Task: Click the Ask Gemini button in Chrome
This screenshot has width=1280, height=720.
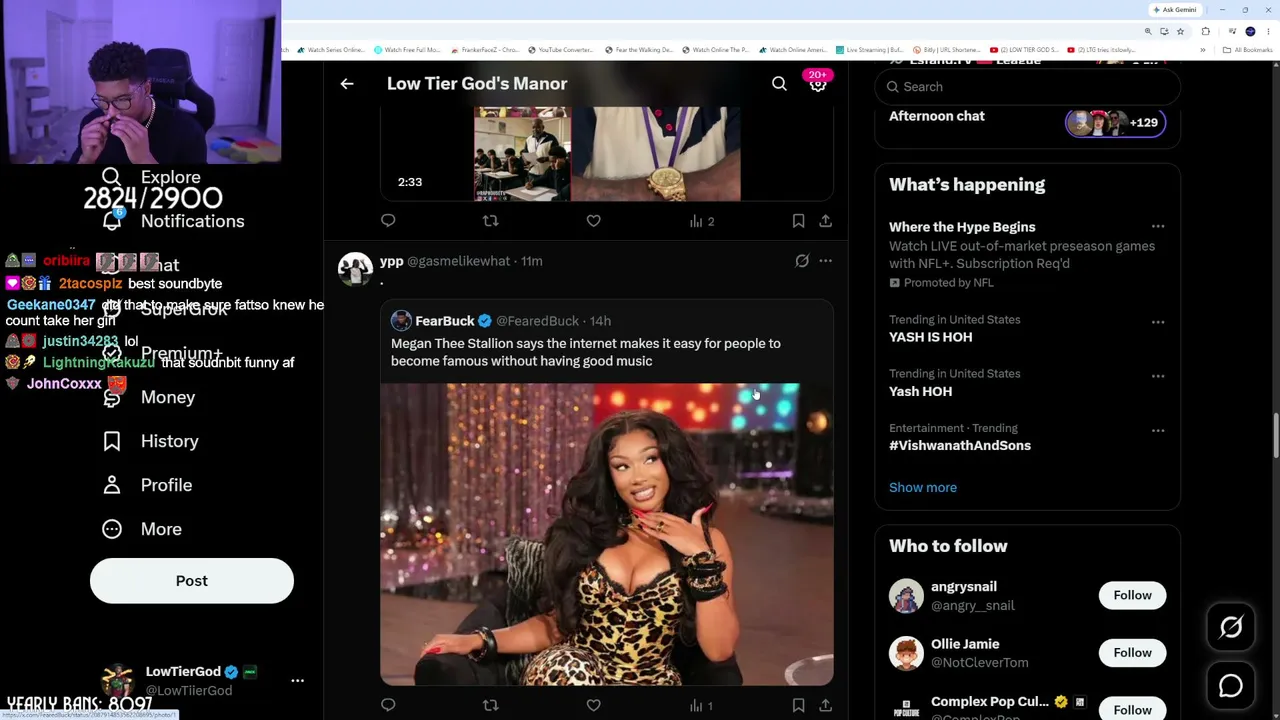Action: click(1175, 10)
